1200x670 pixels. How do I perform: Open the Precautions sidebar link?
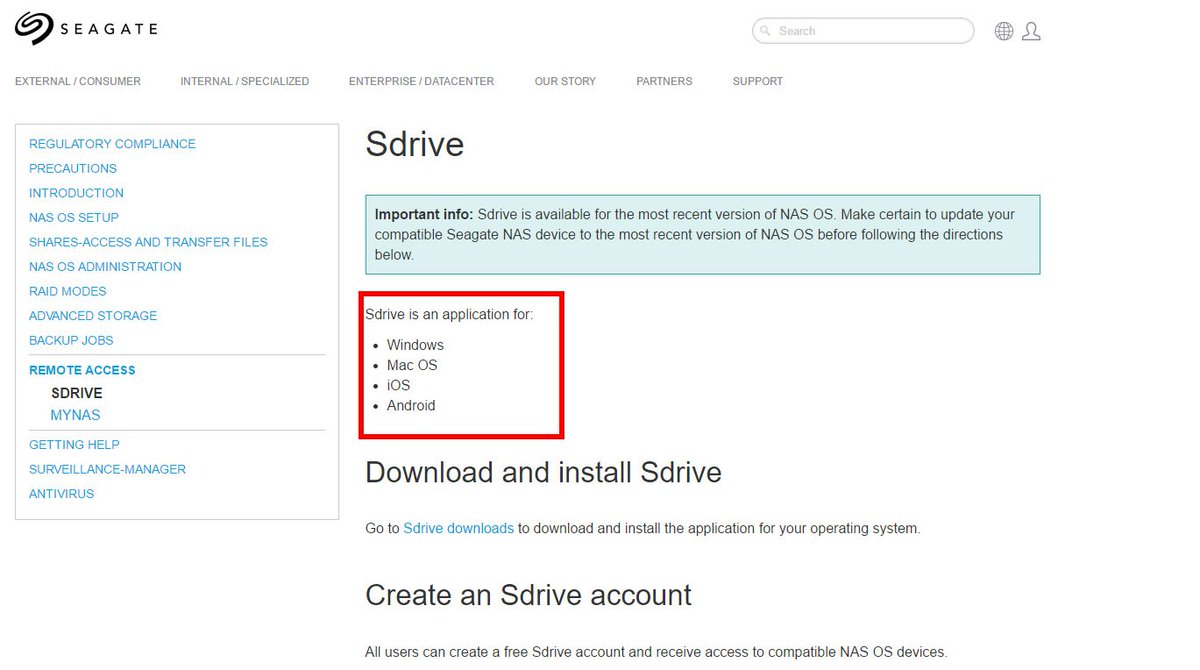[x=73, y=168]
